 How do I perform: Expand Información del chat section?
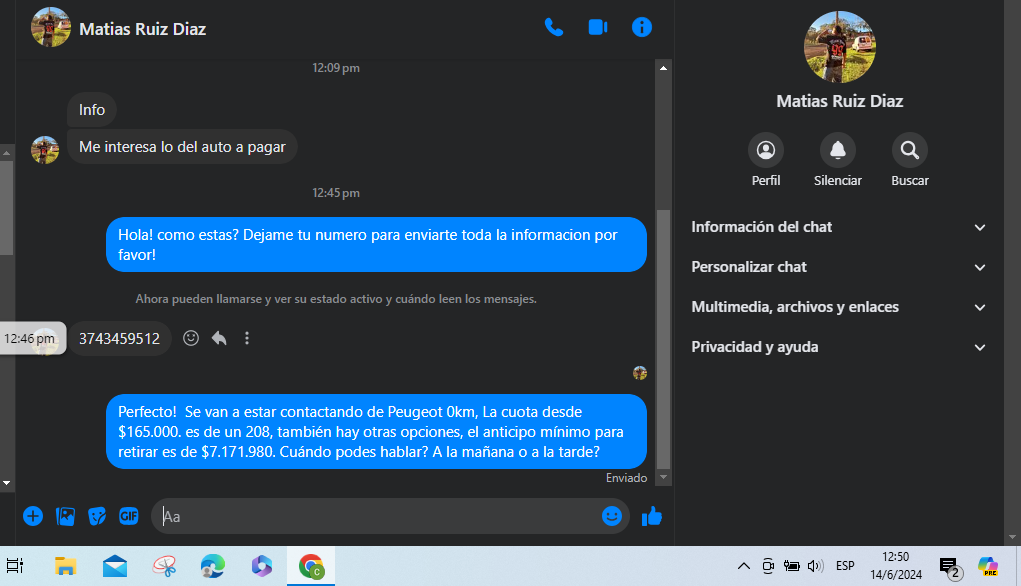point(838,227)
